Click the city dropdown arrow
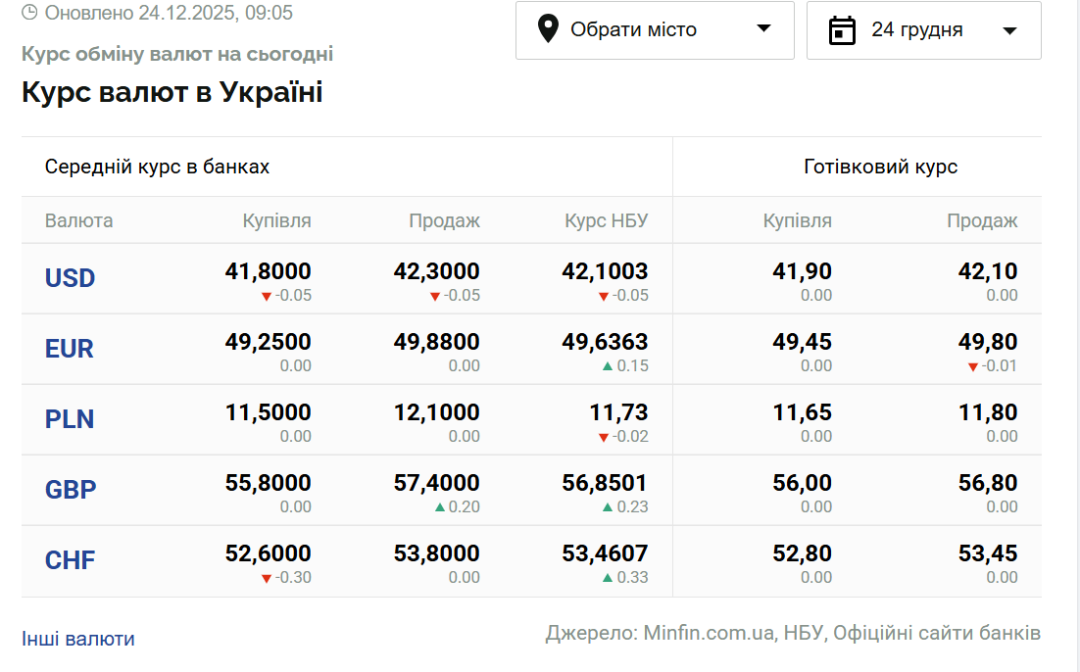This screenshot has height=672, width=1080. pos(764,29)
